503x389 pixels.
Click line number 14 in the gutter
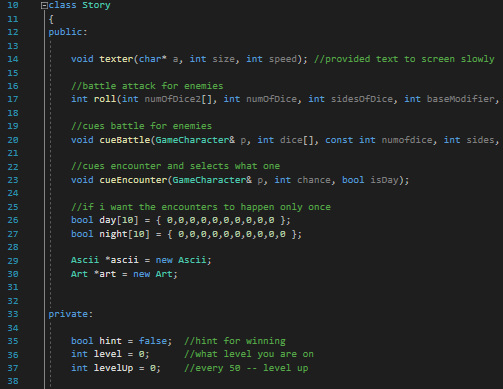[13, 59]
